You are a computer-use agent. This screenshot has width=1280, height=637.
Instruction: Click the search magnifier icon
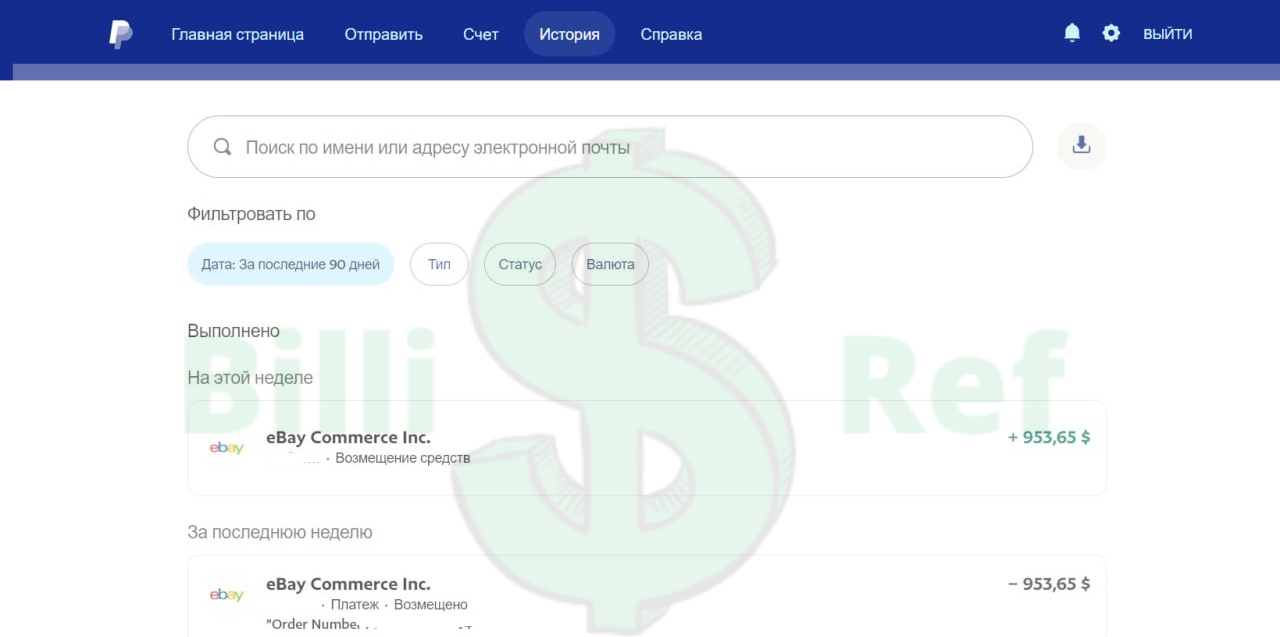click(x=223, y=147)
